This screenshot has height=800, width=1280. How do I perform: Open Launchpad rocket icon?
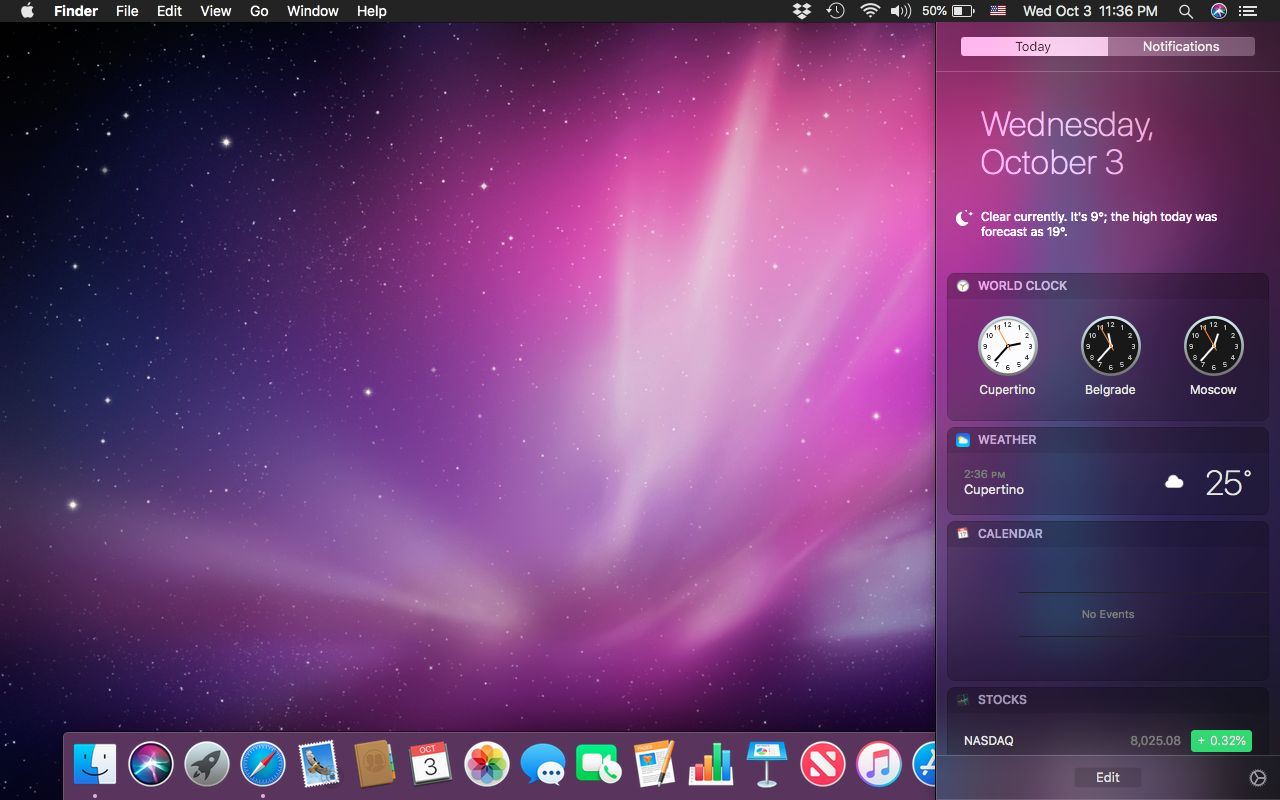(207, 765)
